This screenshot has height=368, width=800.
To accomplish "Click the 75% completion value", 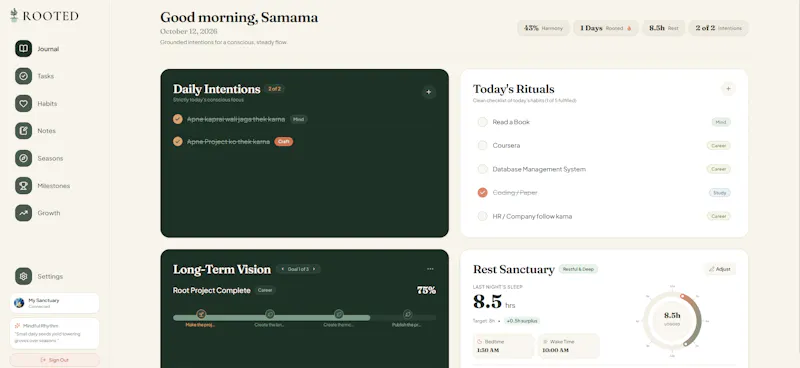I will click(426, 290).
